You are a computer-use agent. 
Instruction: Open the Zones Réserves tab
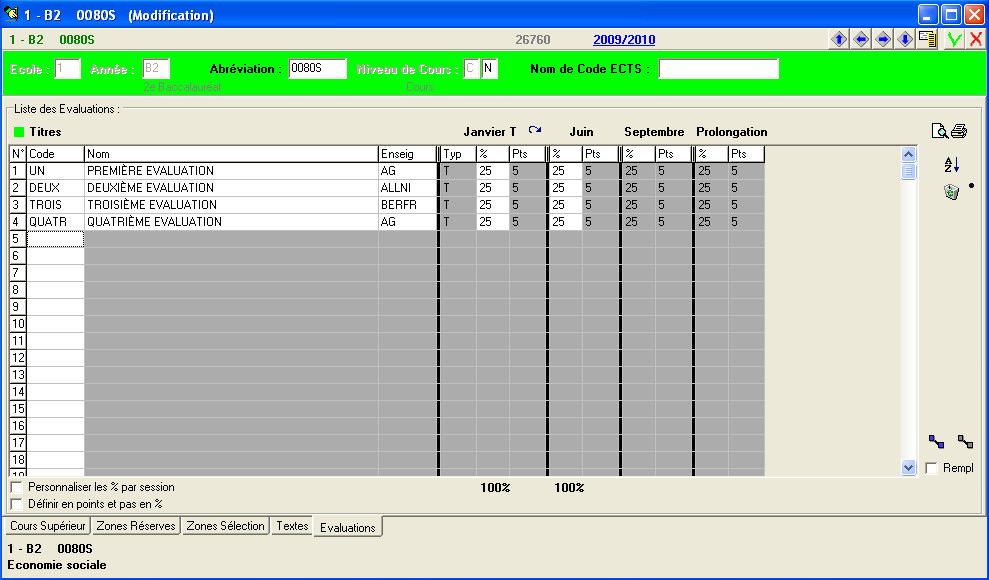[136, 526]
